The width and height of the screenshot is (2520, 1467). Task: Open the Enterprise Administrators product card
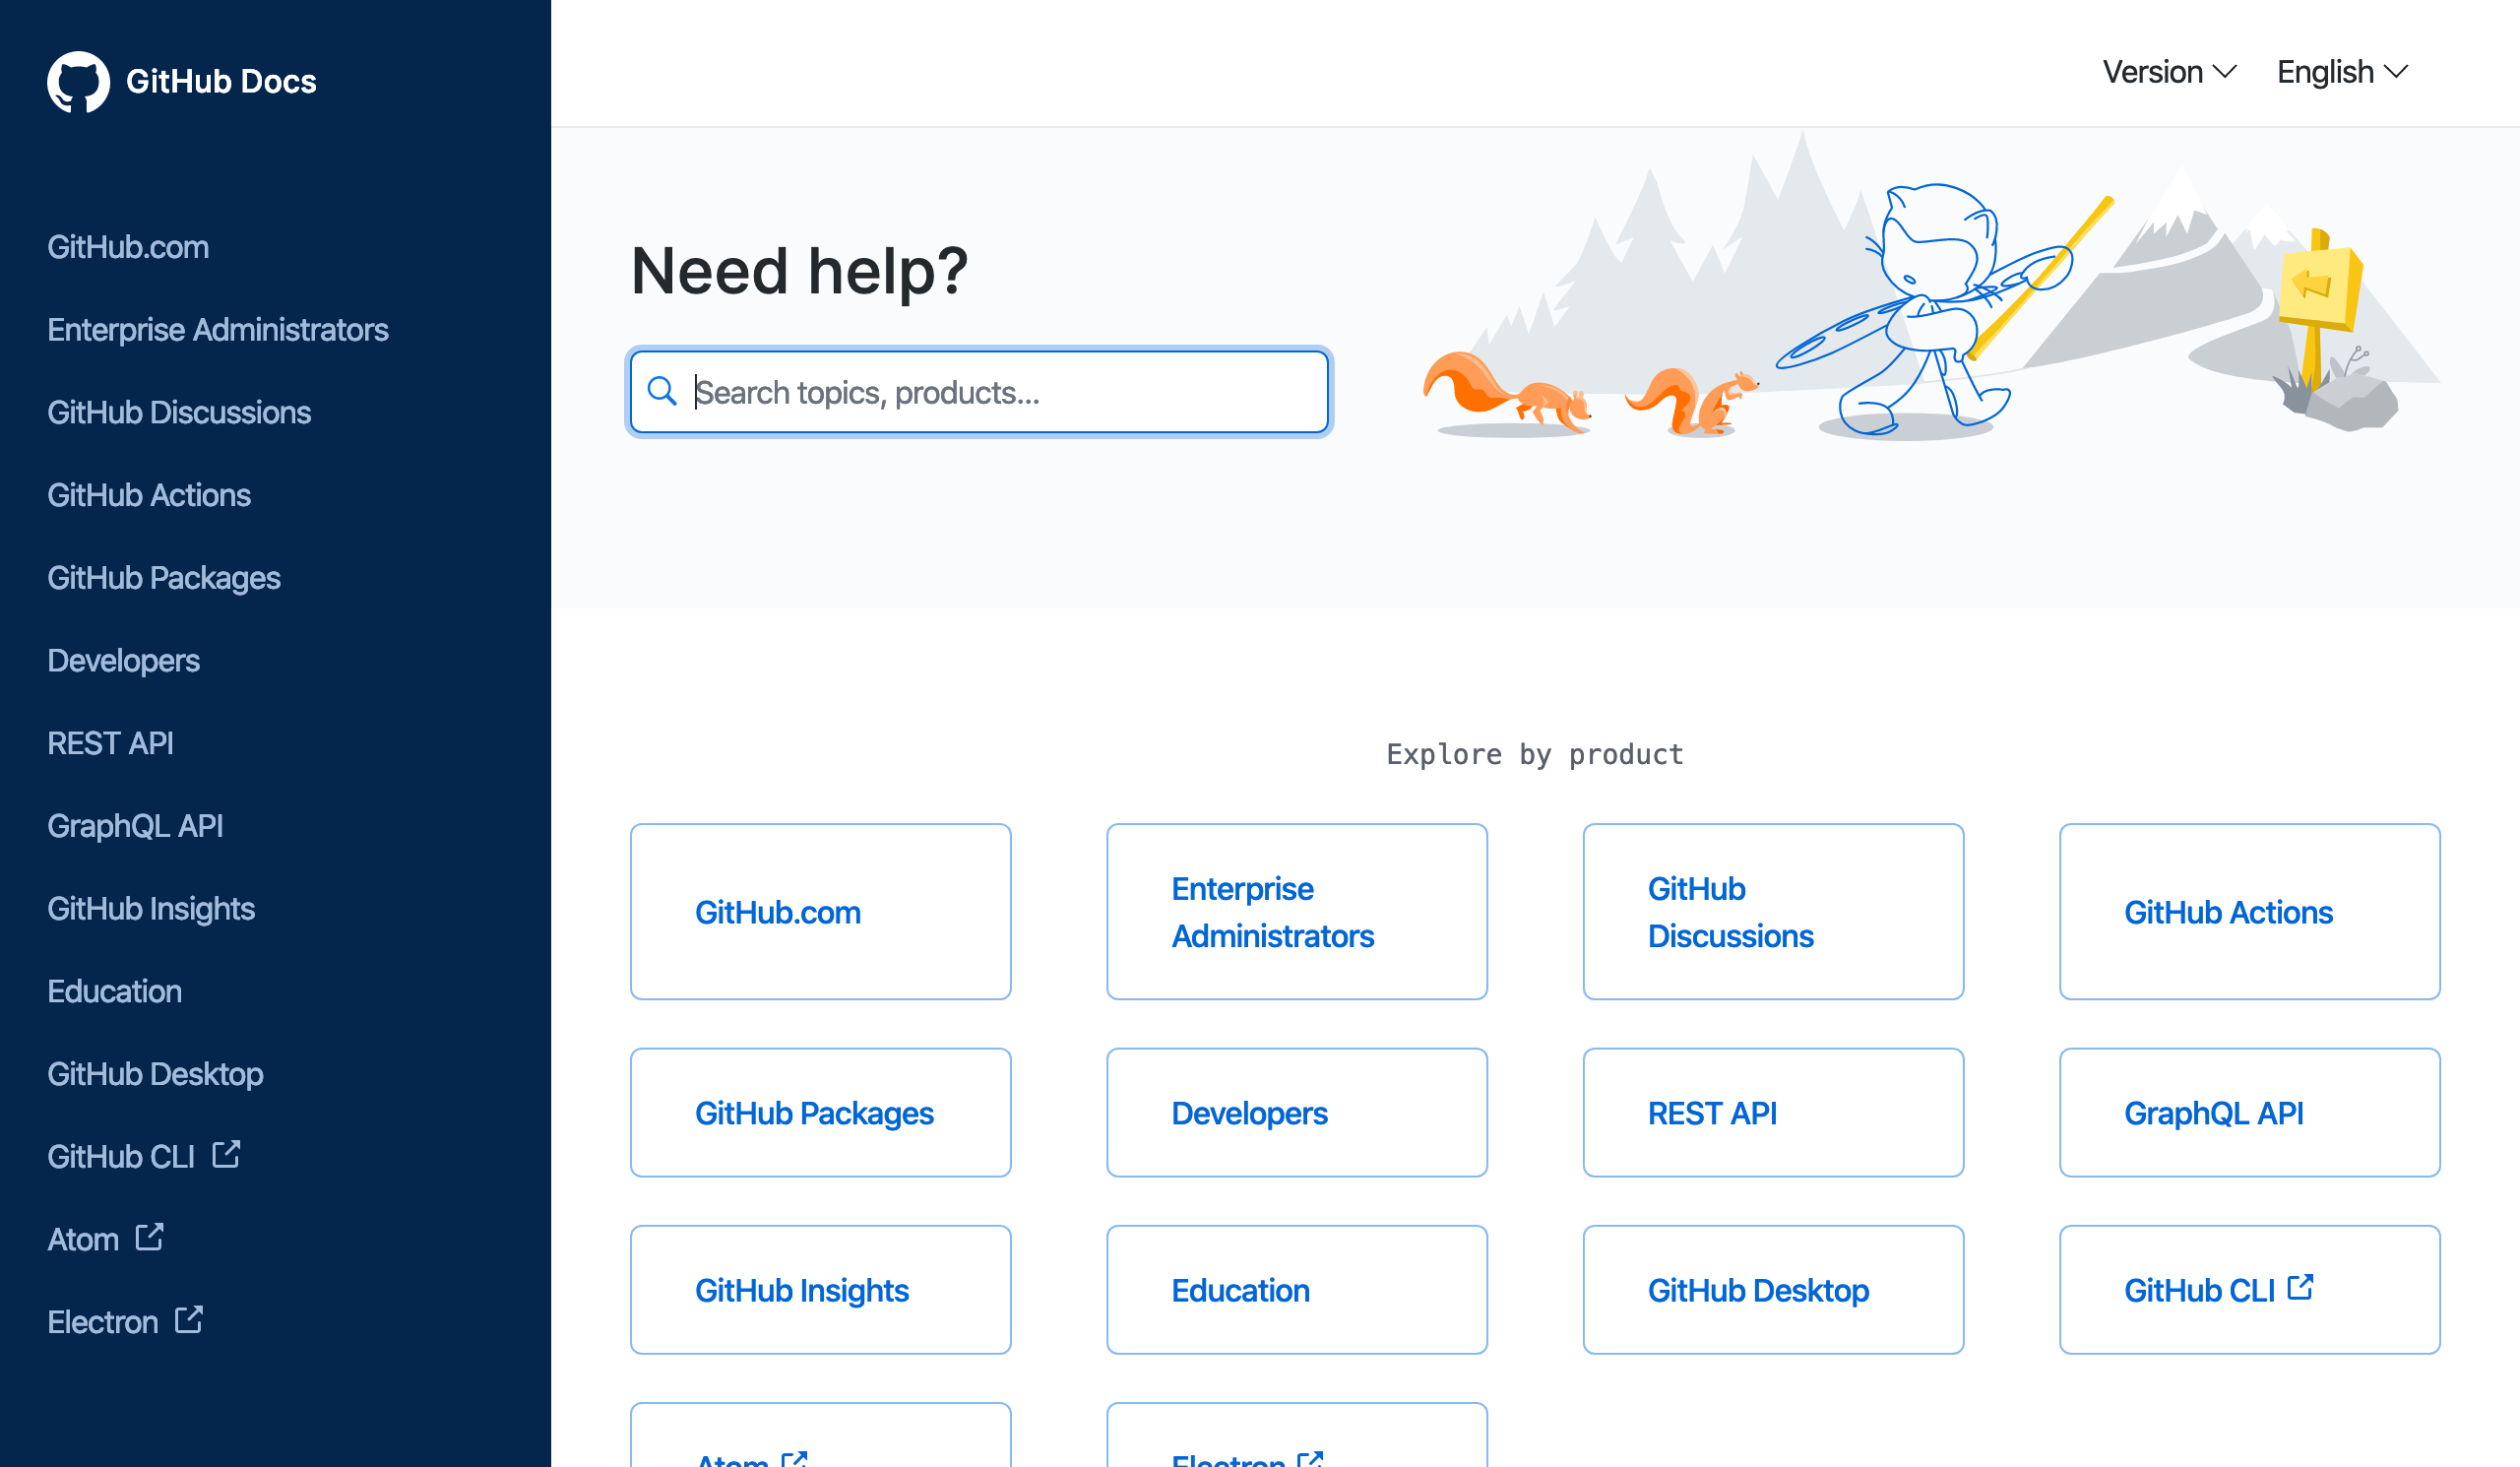[x=1297, y=912]
